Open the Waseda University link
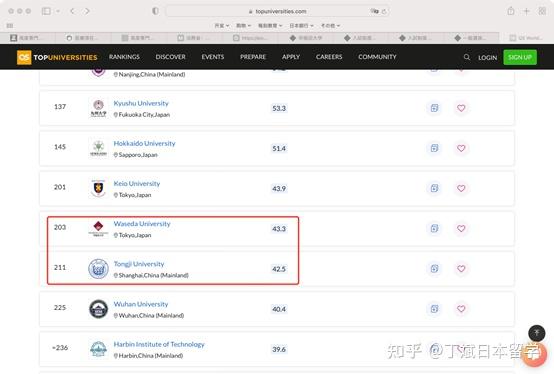The height and width of the screenshot is (374, 554). [142, 224]
